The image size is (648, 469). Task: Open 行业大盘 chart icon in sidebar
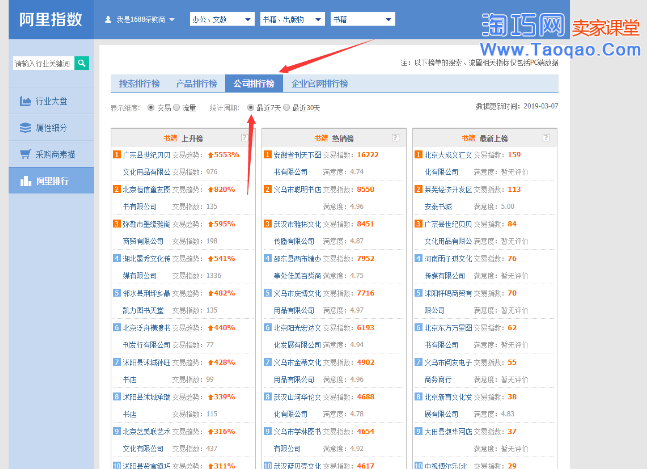coord(26,101)
